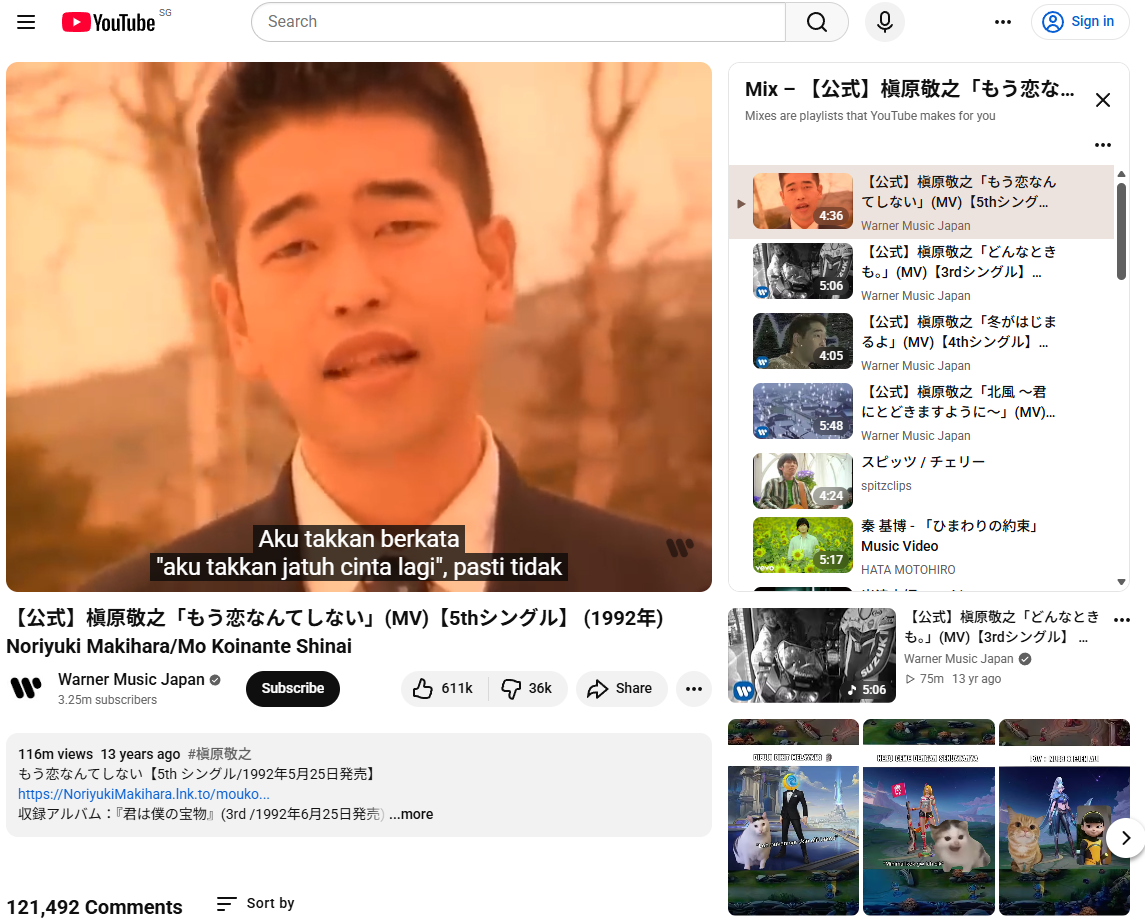Click the video player to pause
This screenshot has height=924, width=1145.
(x=359, y=327)
